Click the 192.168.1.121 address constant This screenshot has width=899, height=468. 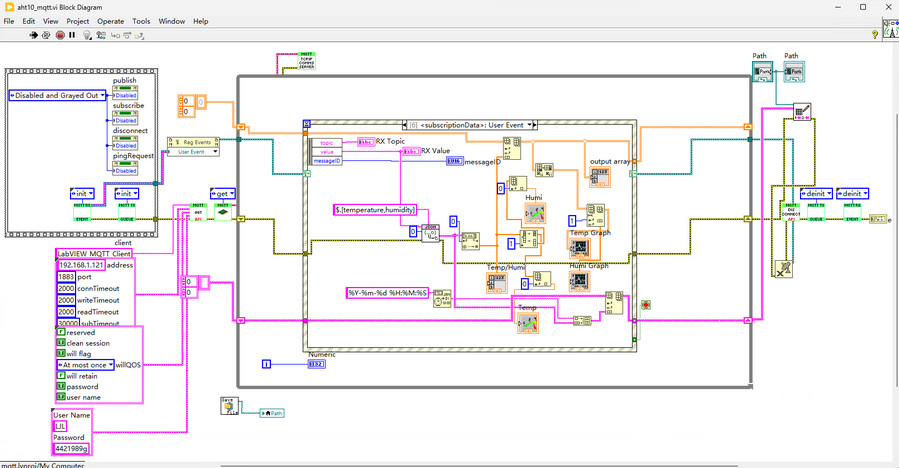click(x=81, y=265)
